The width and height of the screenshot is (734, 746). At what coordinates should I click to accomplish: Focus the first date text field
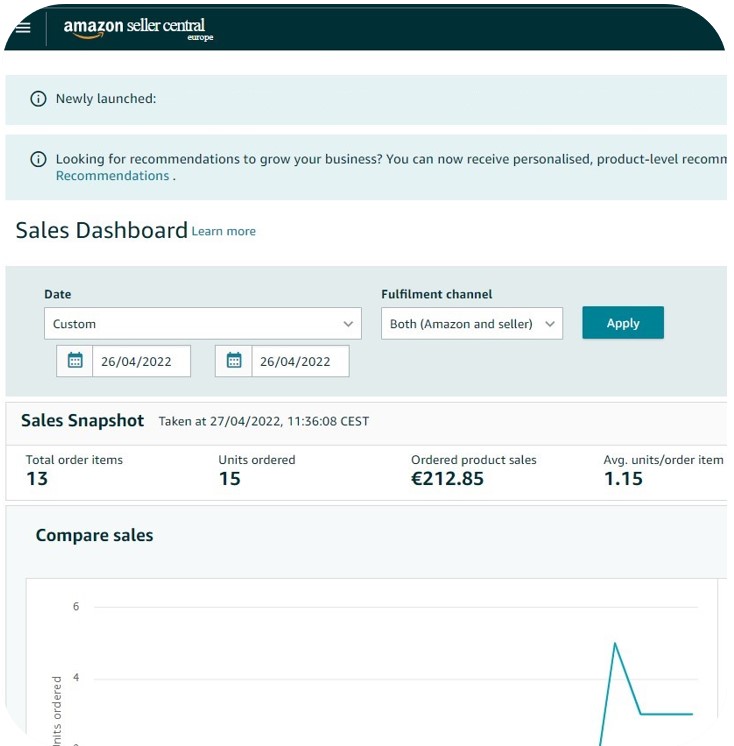(141, 361)
